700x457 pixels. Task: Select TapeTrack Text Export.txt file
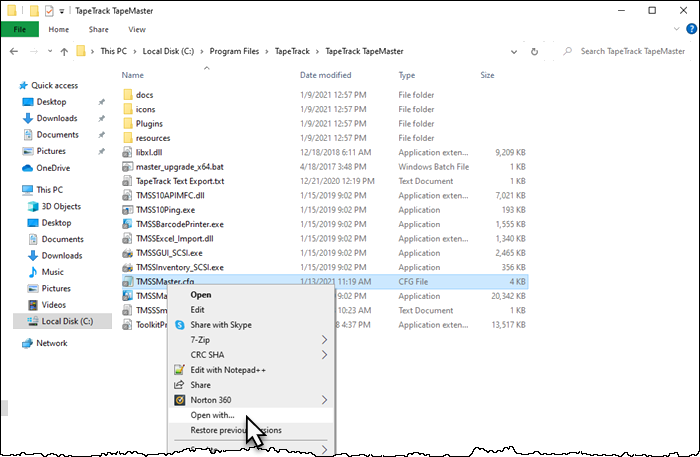[x=180, y=181]
